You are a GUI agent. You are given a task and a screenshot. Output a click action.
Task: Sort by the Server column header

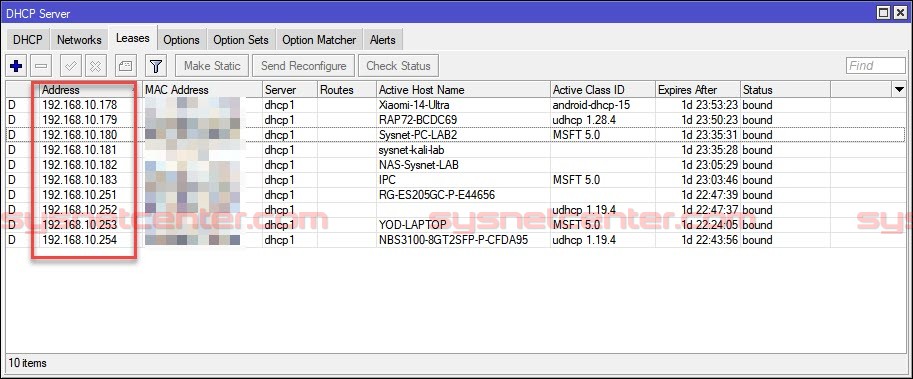click(x=289, y=90)
